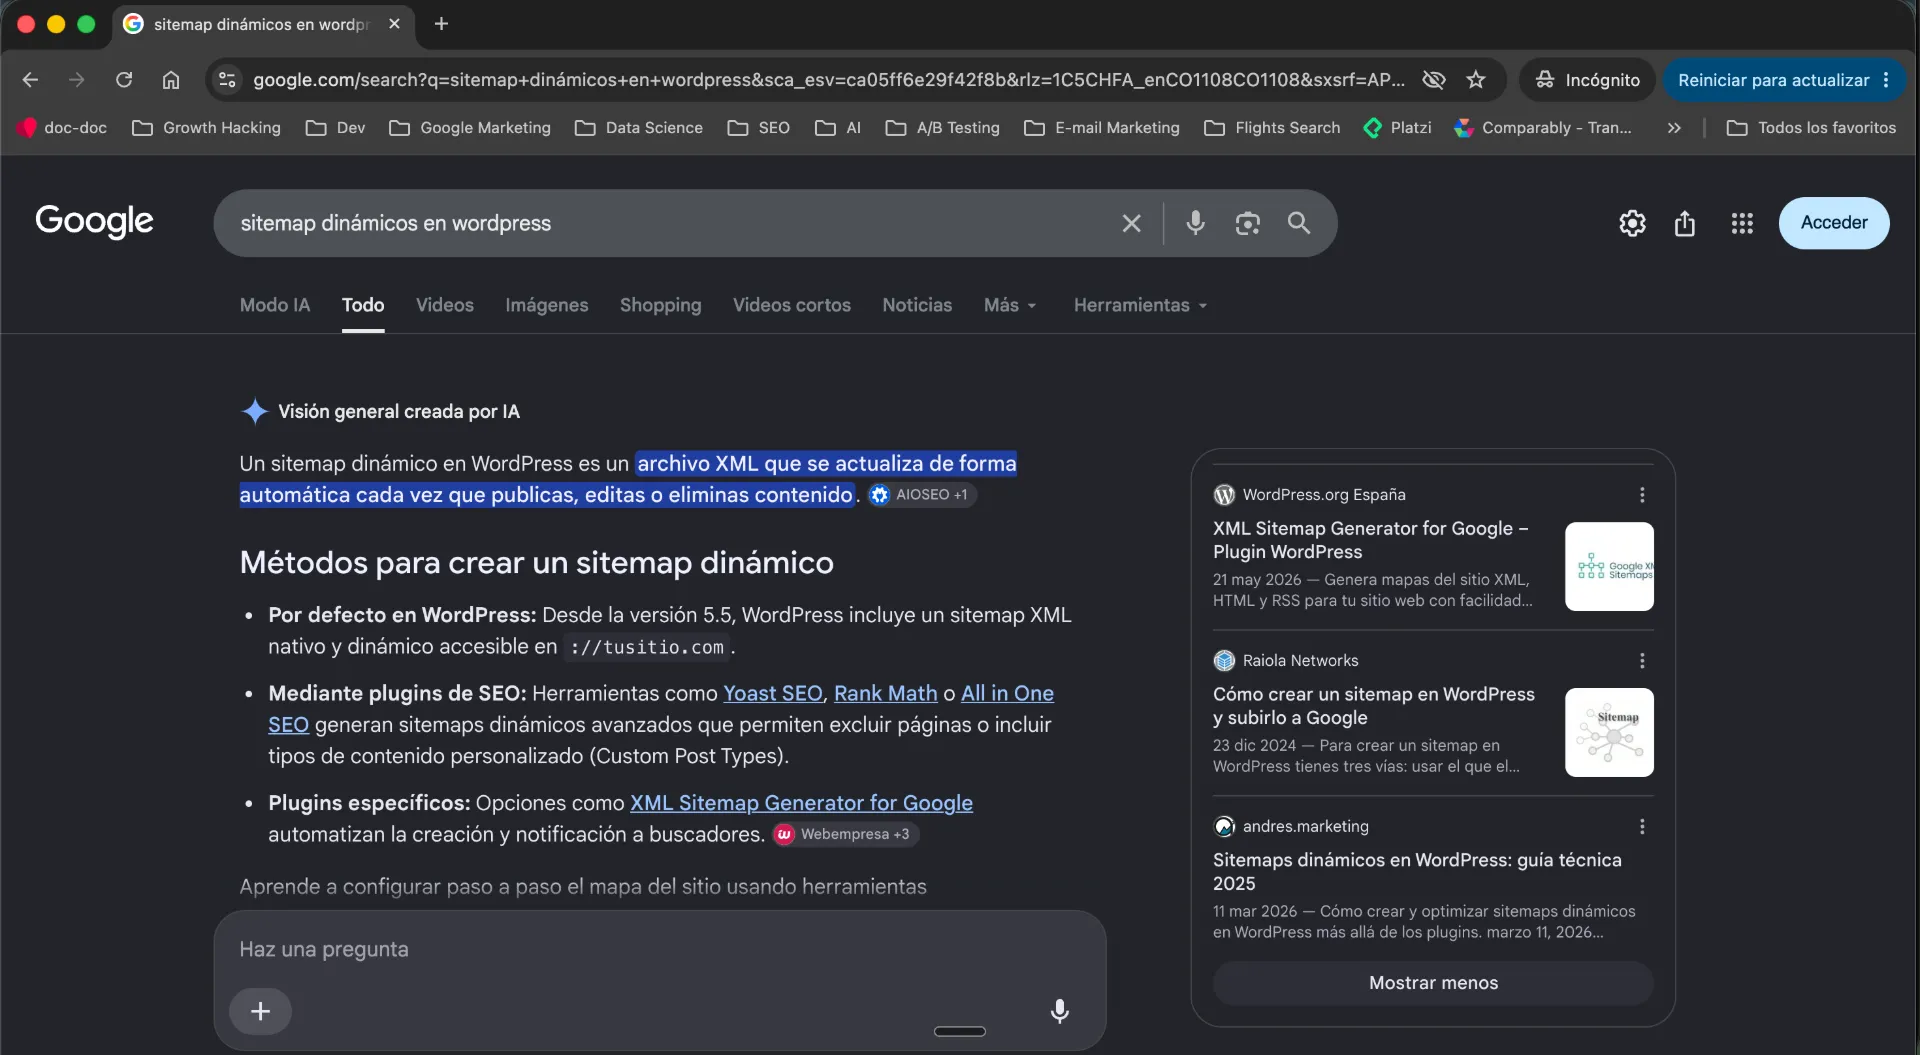
Task: Open more options for Raiola Networks result
Action: click(x=1641, y=661)
